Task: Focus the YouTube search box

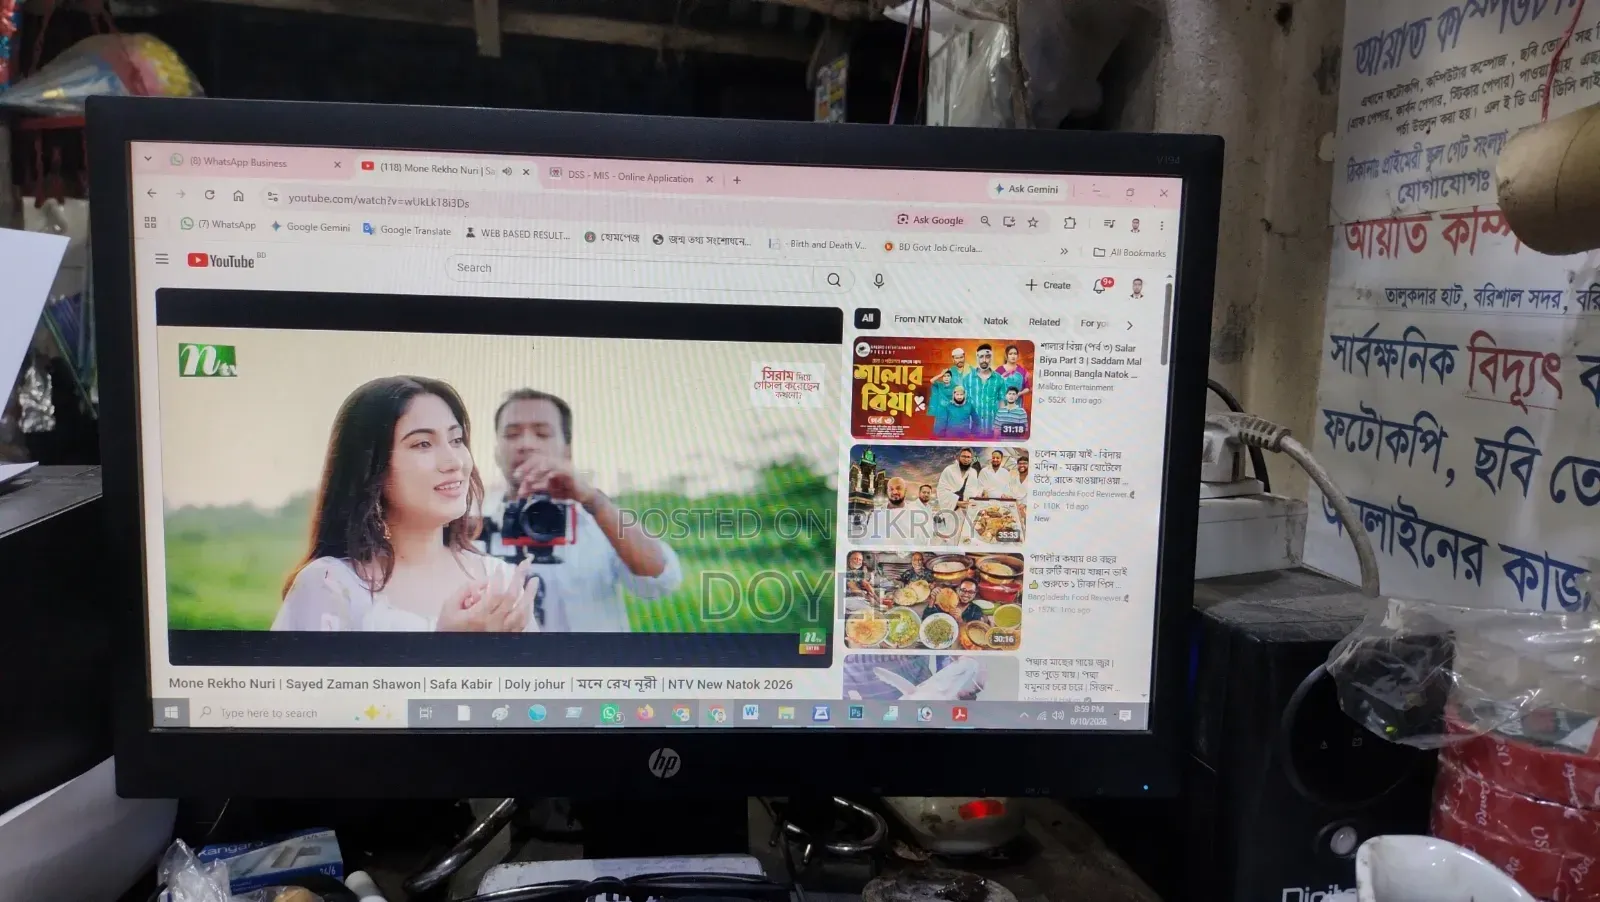Action: (x=630, y=272)
